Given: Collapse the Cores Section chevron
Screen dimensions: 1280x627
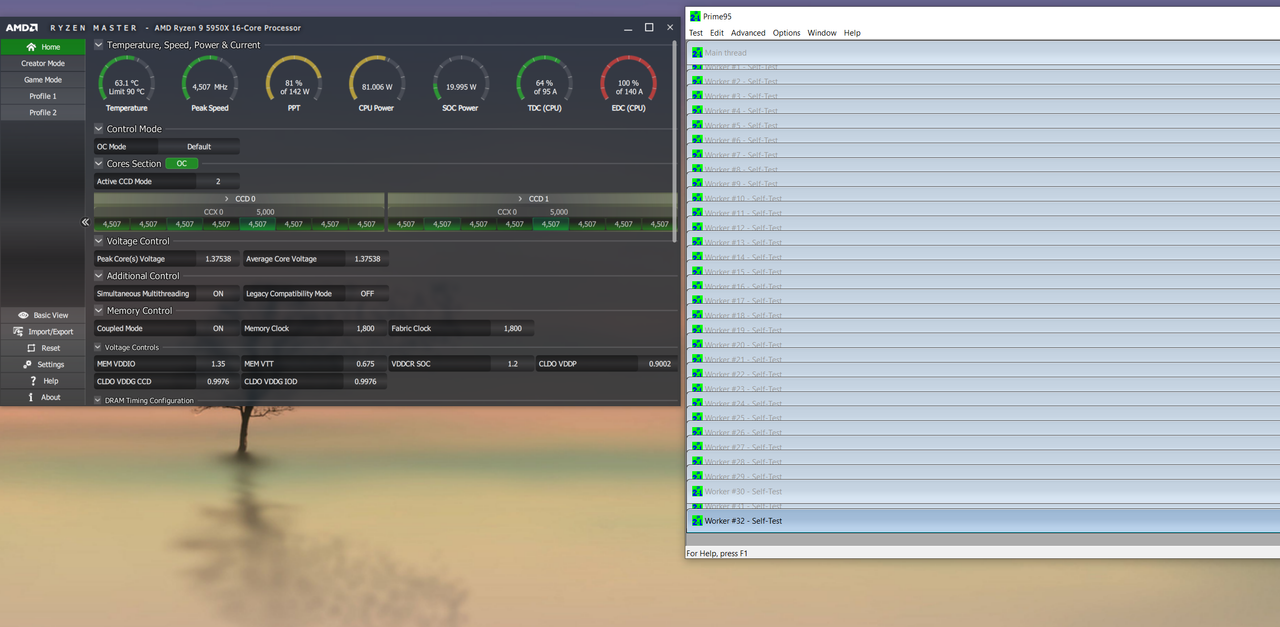Looking at the screenshot, I should [x=98, y=164].
